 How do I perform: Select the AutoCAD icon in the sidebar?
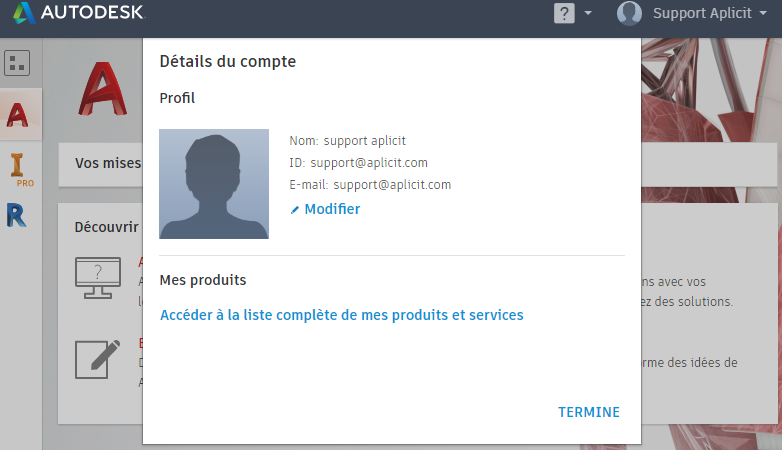[x=17, y=114]
